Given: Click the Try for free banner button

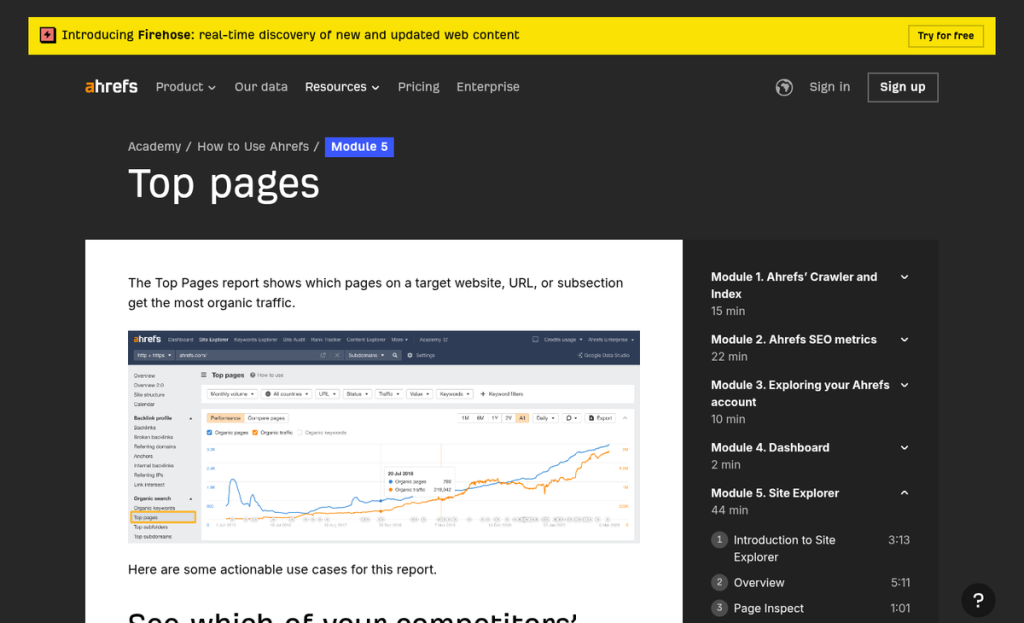Looking at the screenshot, I should 945,34.
